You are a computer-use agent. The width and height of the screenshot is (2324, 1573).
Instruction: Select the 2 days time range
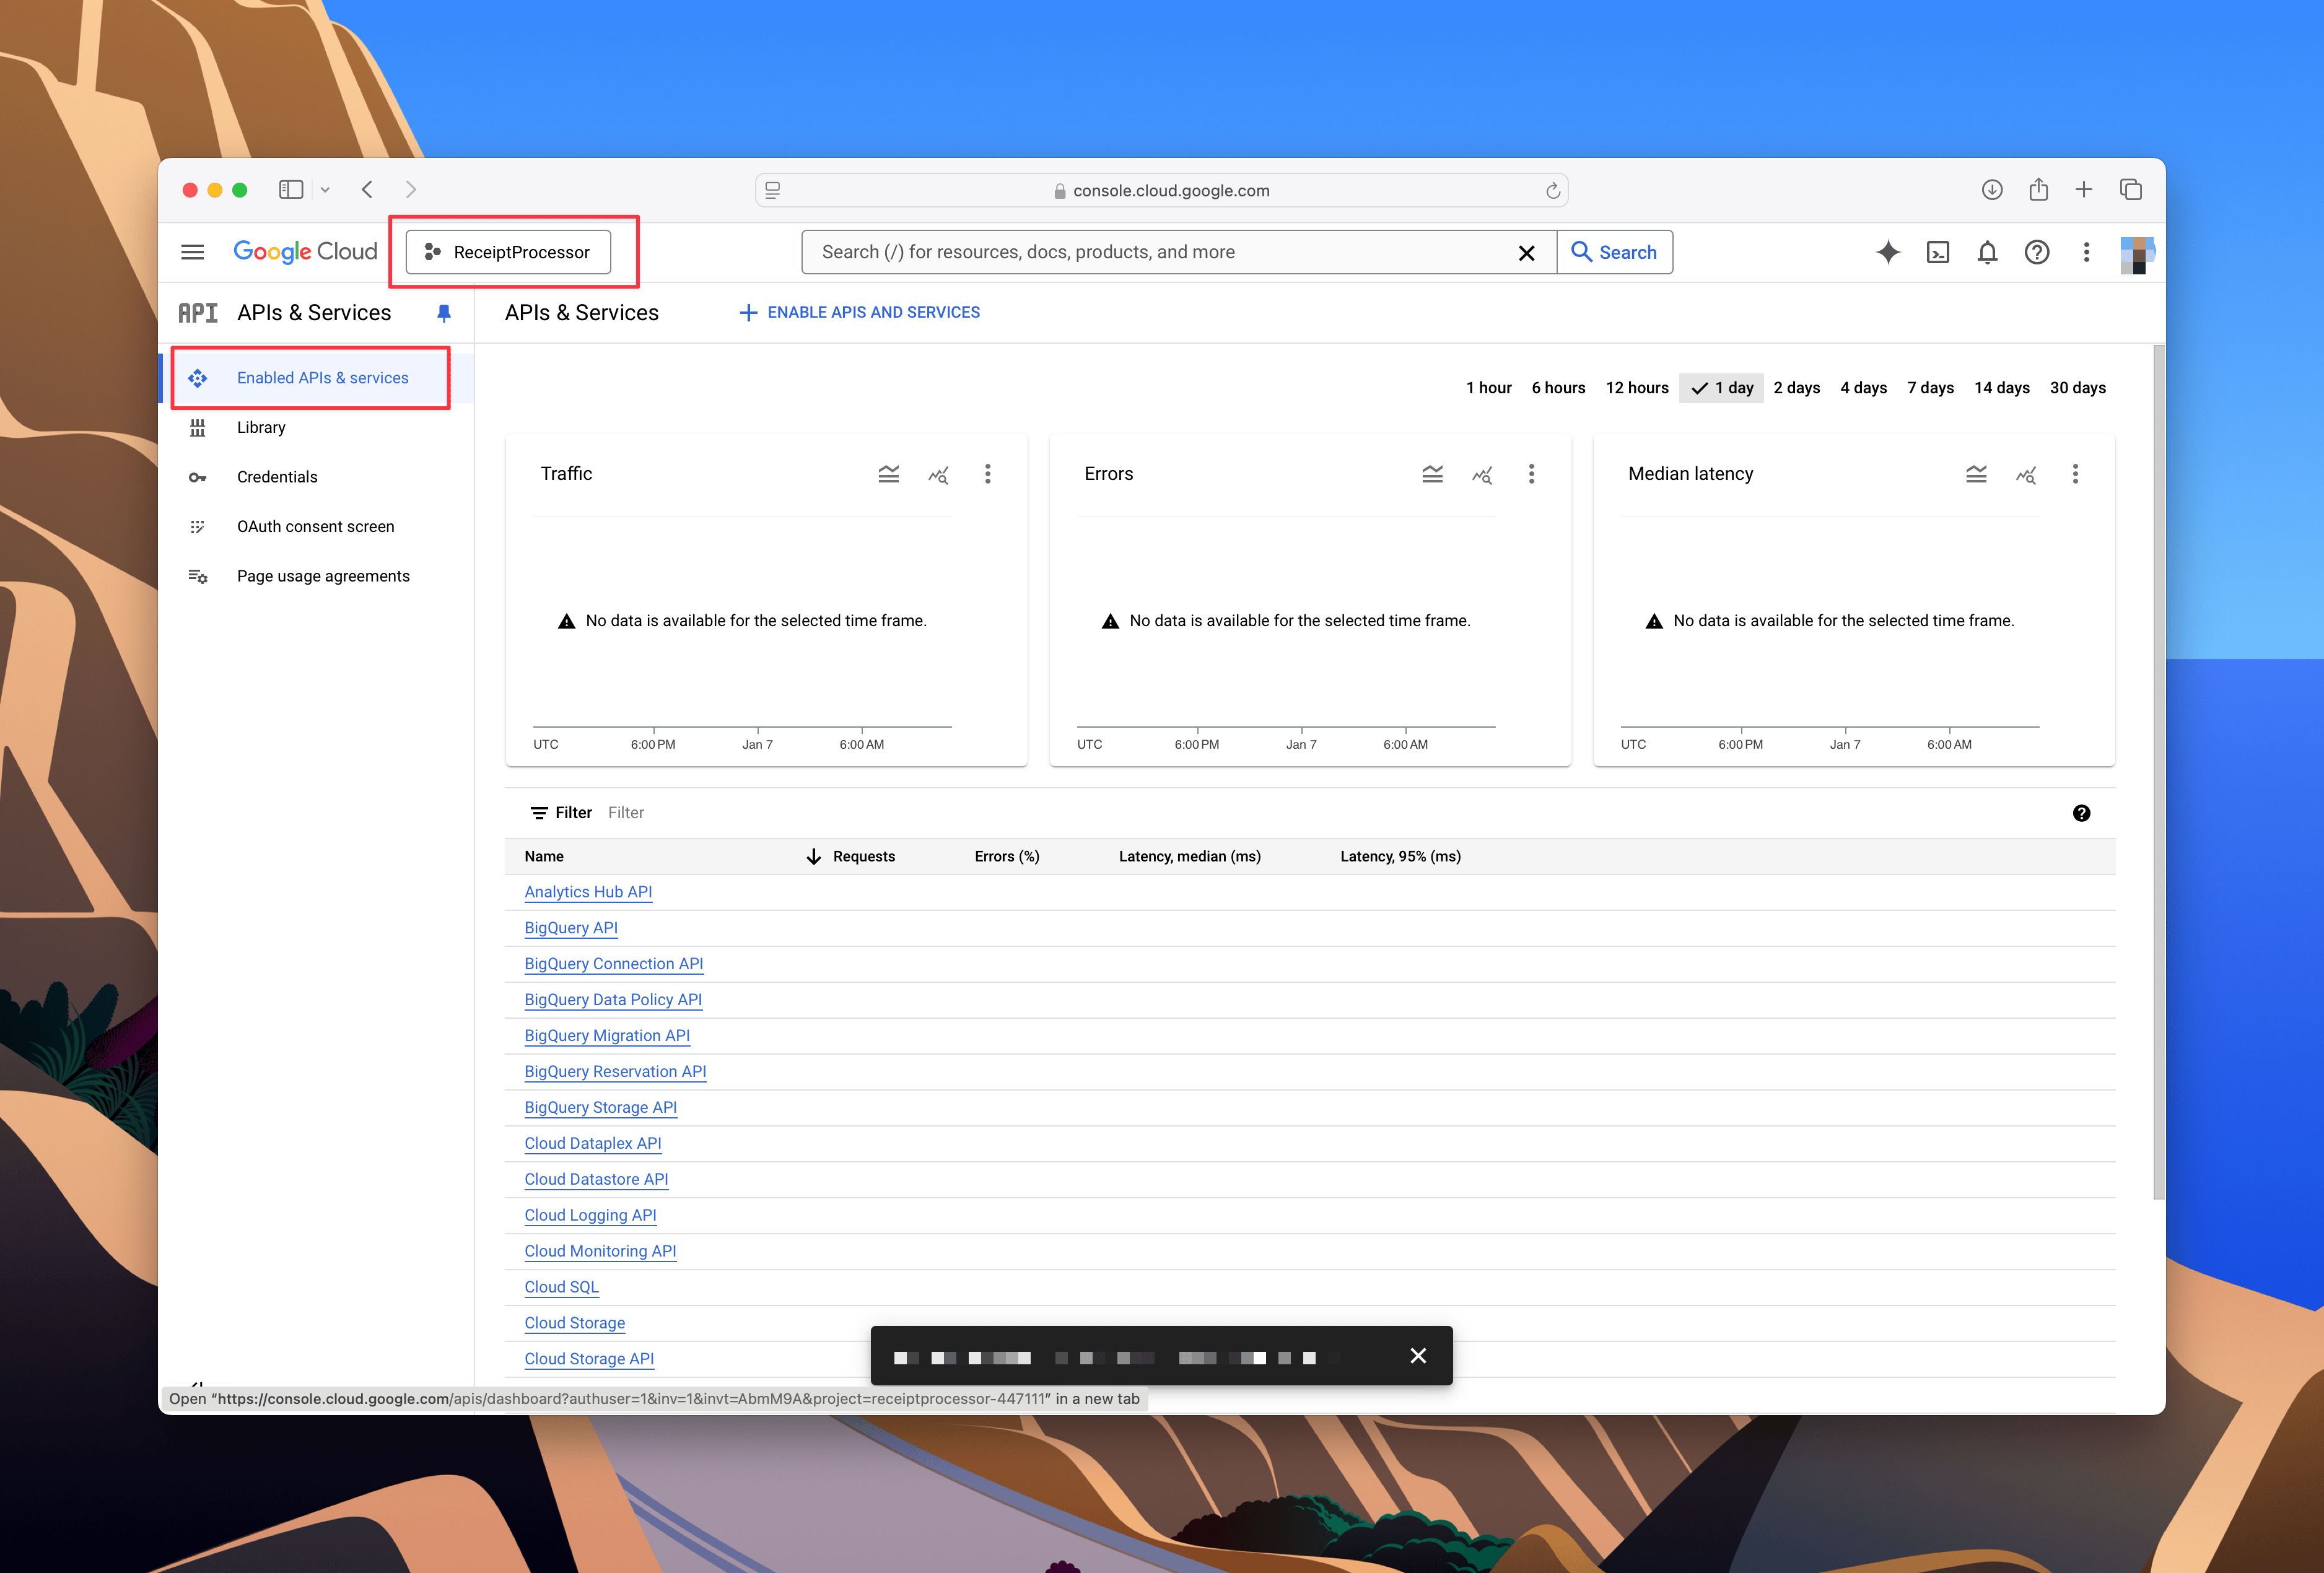pyautogui.click(x=1797, y=388)
